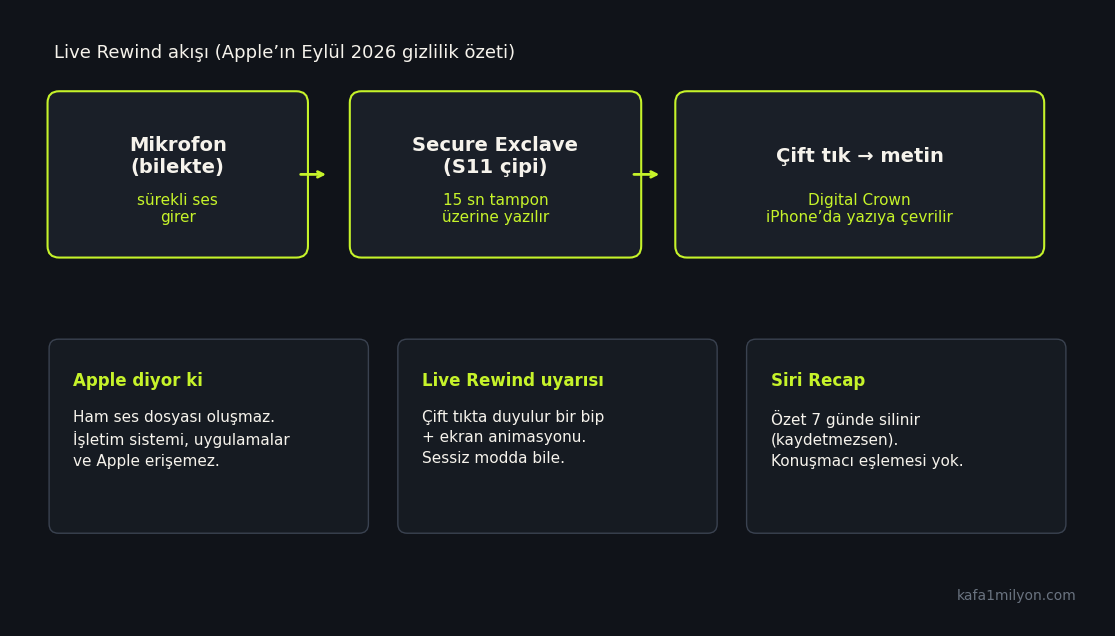Viewport: 1115px width, 636px height.
Task: Select the 'Apple diyor ki' card title
Action: pyautogui.click(x=137, y=381)
